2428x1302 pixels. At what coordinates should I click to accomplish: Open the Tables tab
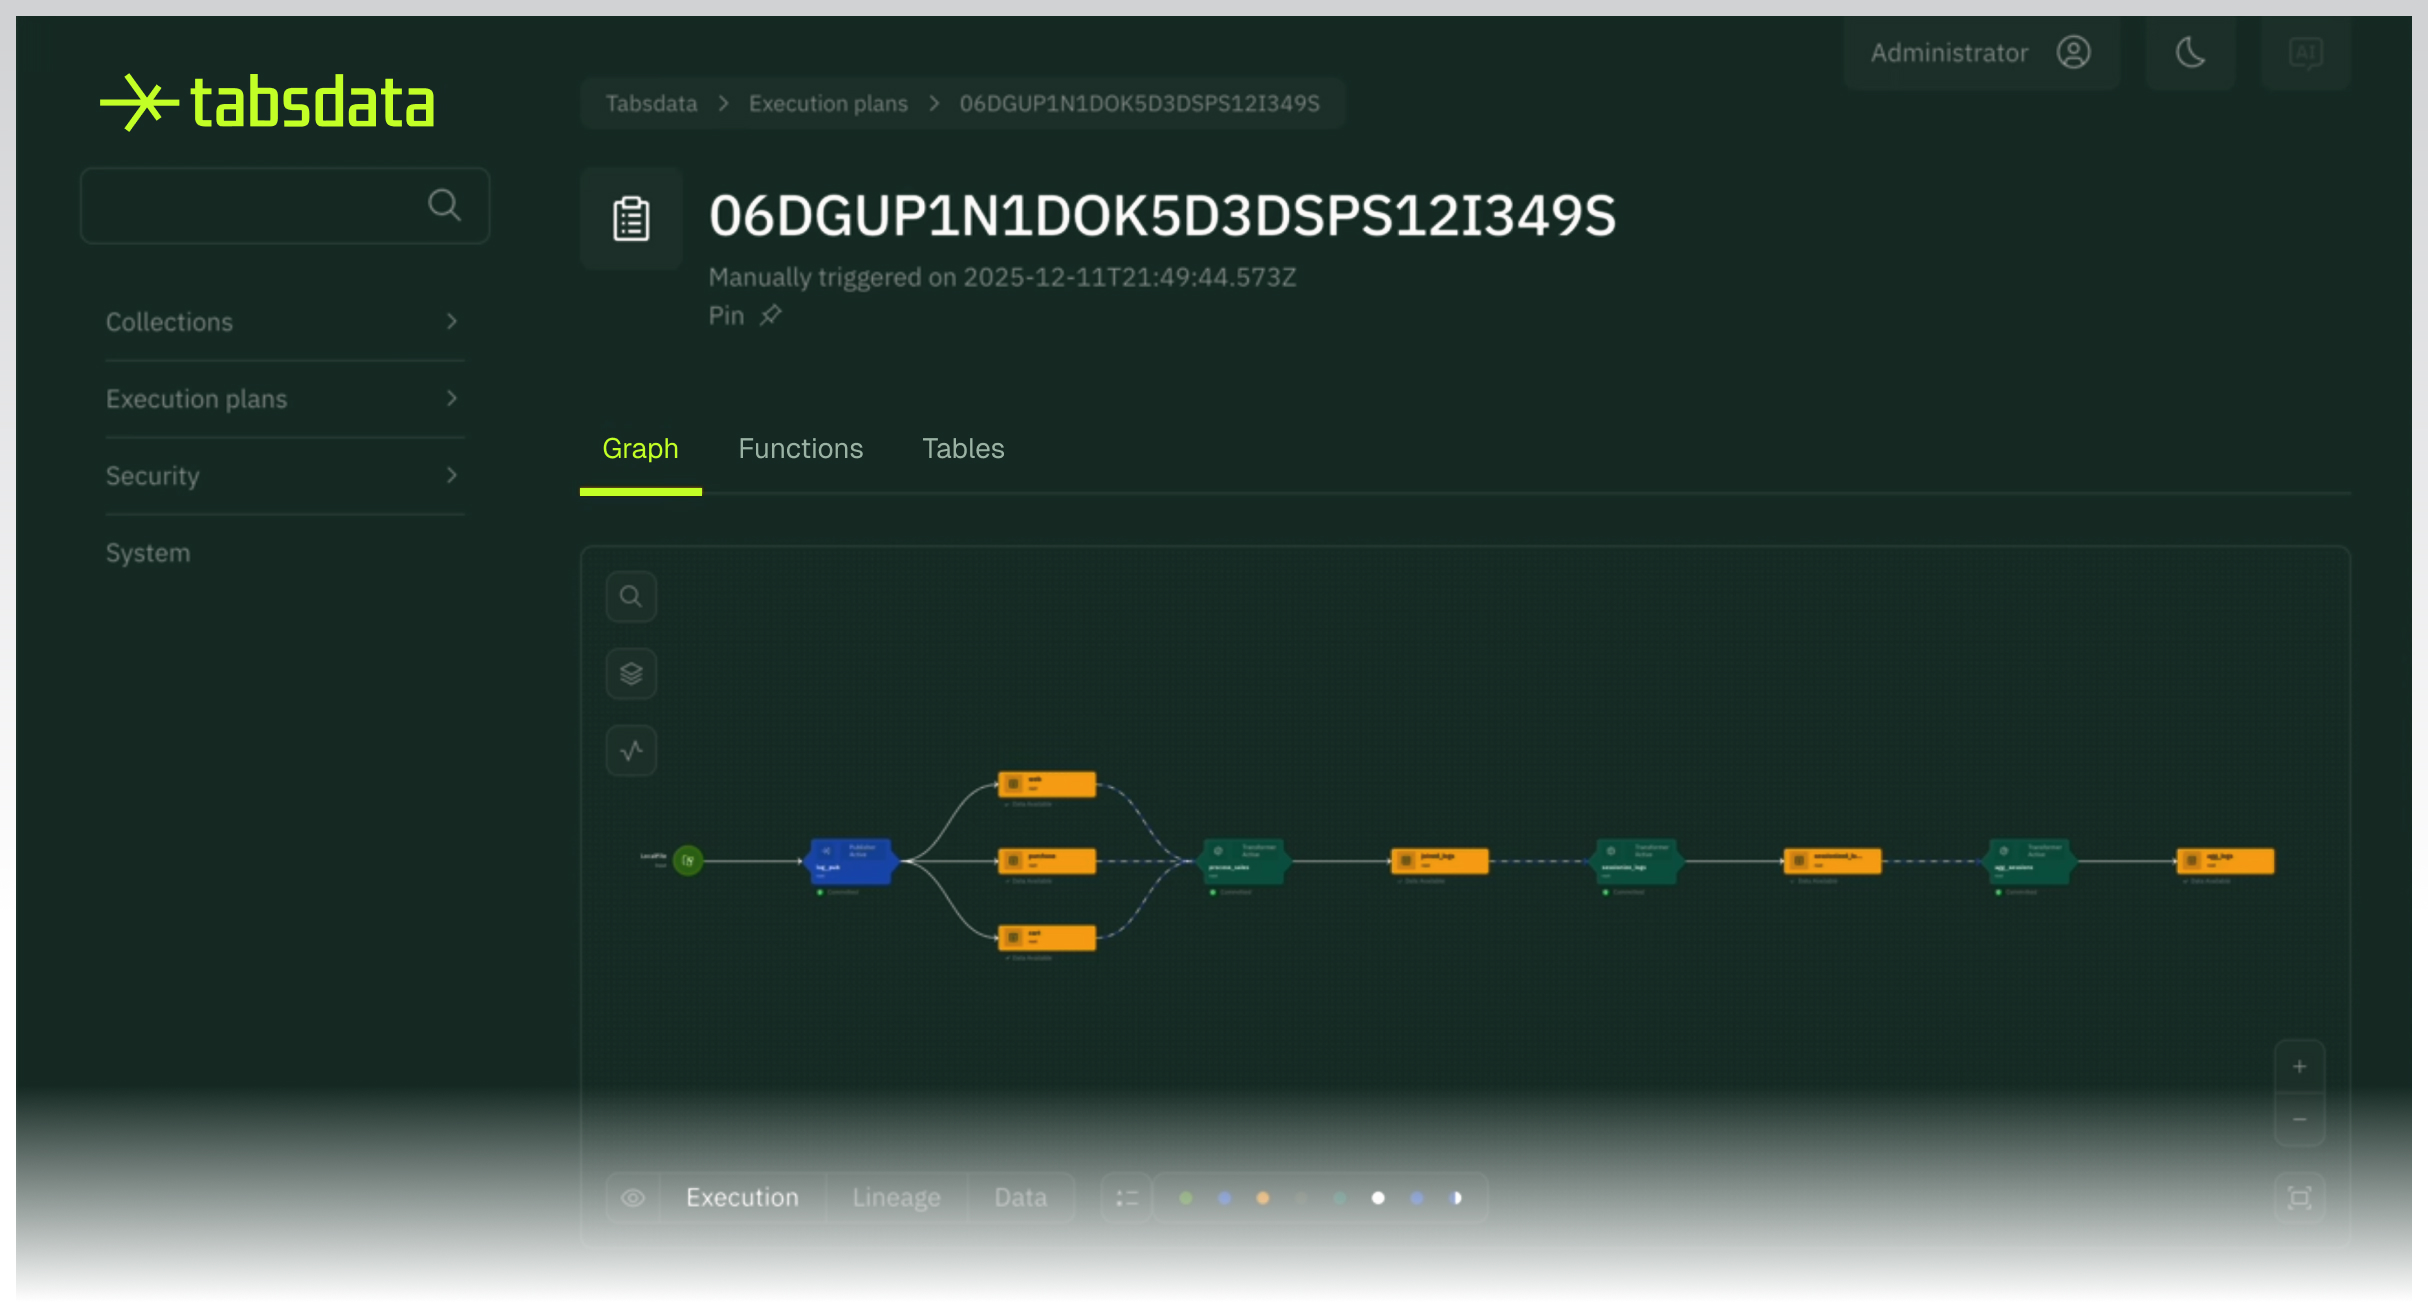pos(962,449)
